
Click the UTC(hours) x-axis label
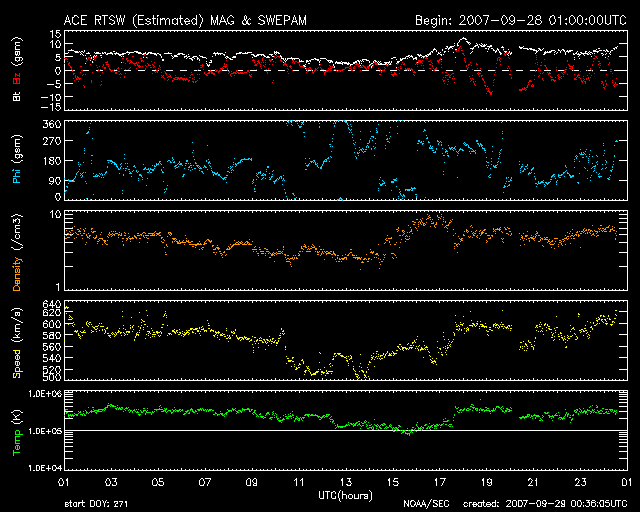tap(344, 495)
